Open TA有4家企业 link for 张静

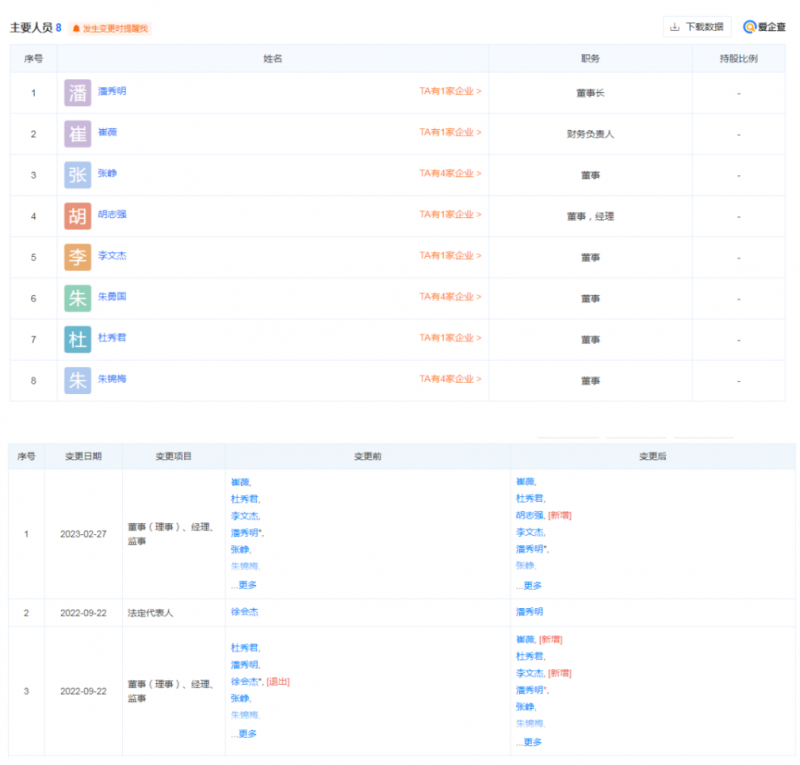(450, 173)
